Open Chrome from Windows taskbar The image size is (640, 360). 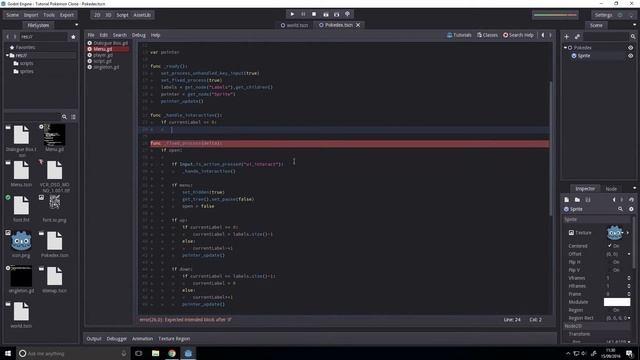pos(172,353)
